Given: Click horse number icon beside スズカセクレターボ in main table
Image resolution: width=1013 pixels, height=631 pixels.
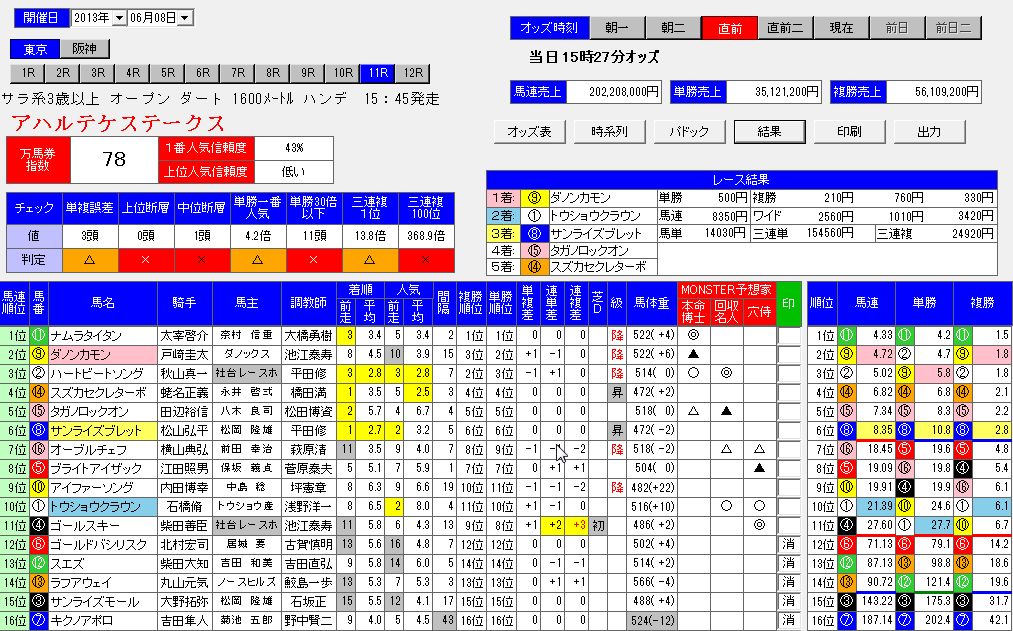Looking at the screenshot, I should [39, 393].
